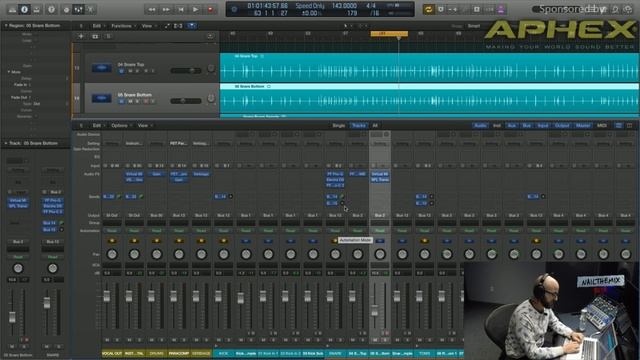Select the 04 Snare Top audio region
The width and height of the screenshot is (640, 360).
click(429, 68)
